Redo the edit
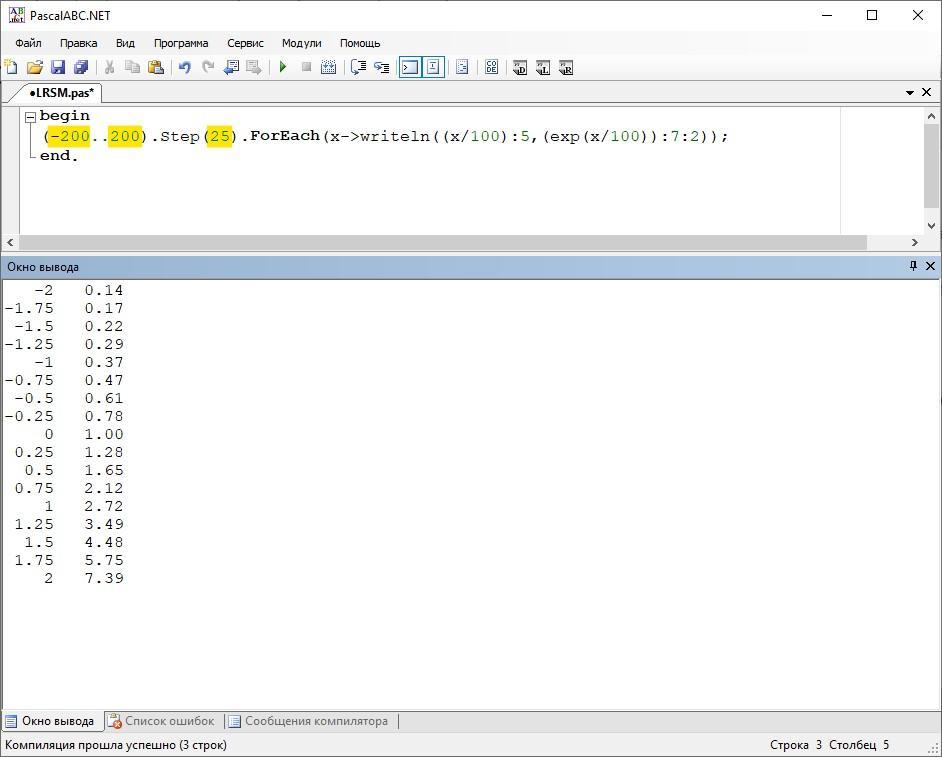 [208, 67]
